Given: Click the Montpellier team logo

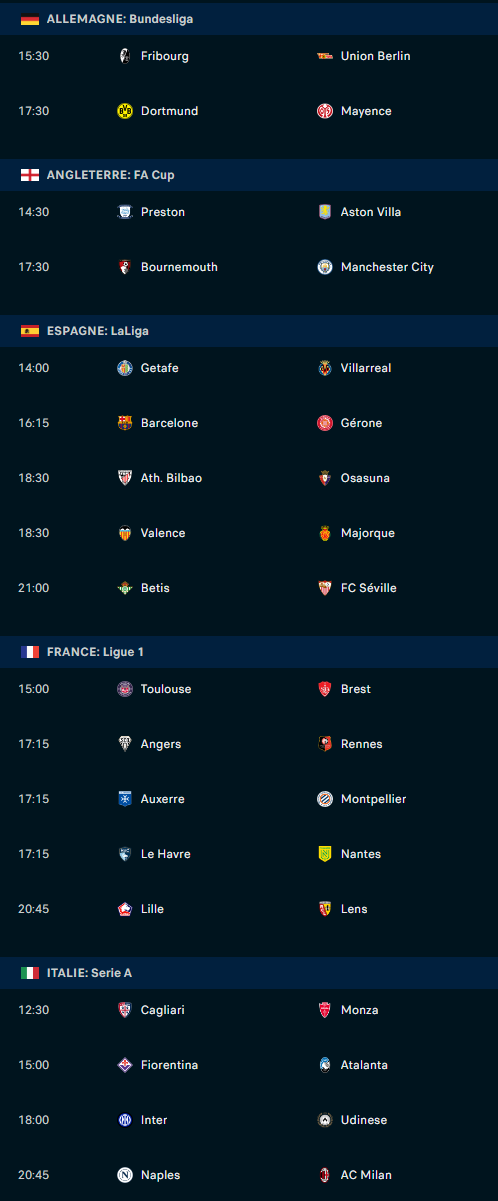Looking at the screenshot, I should click(325, 799).
